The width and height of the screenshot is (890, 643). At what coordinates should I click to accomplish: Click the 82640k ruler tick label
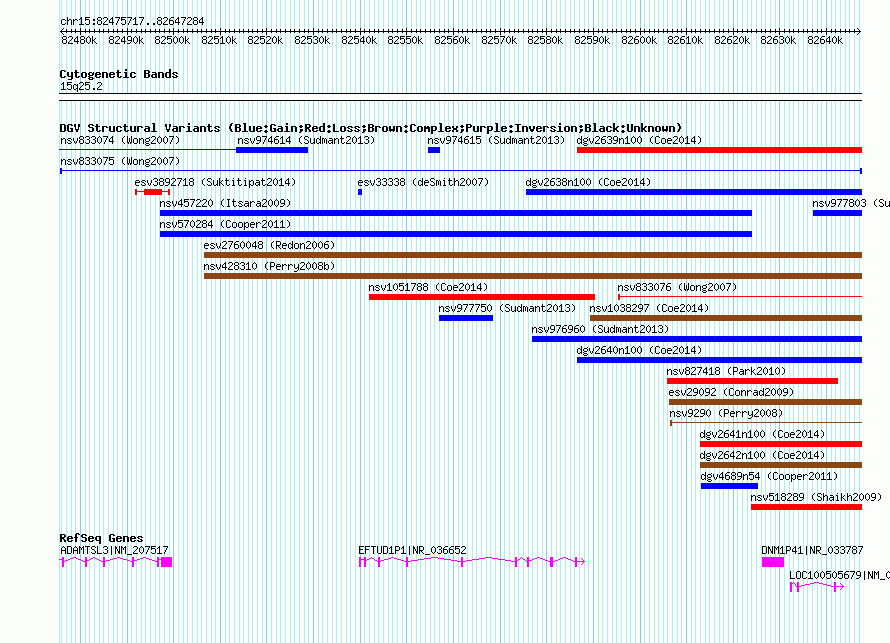(825, 40)
